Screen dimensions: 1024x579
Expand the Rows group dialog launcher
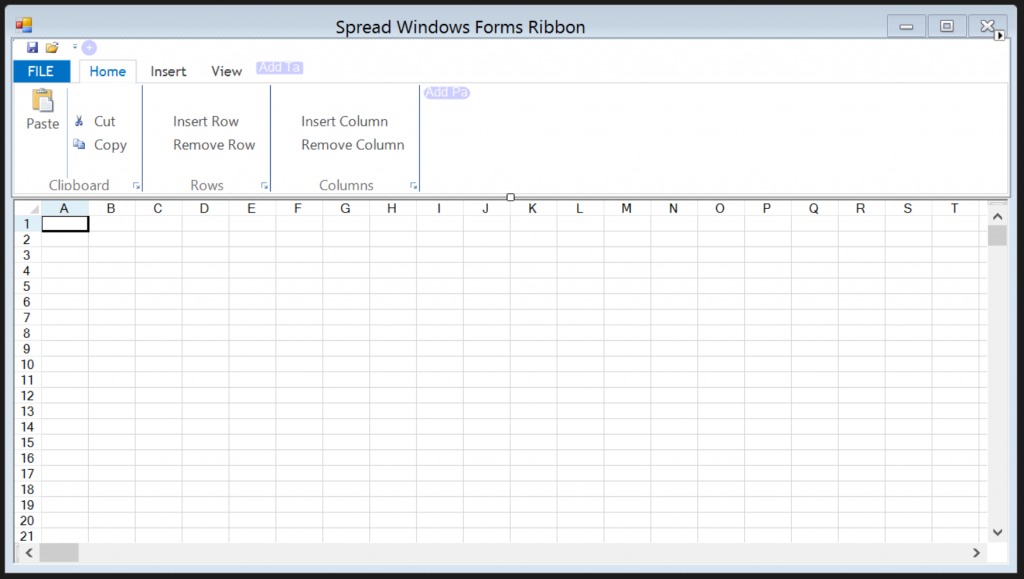point(264,186)
